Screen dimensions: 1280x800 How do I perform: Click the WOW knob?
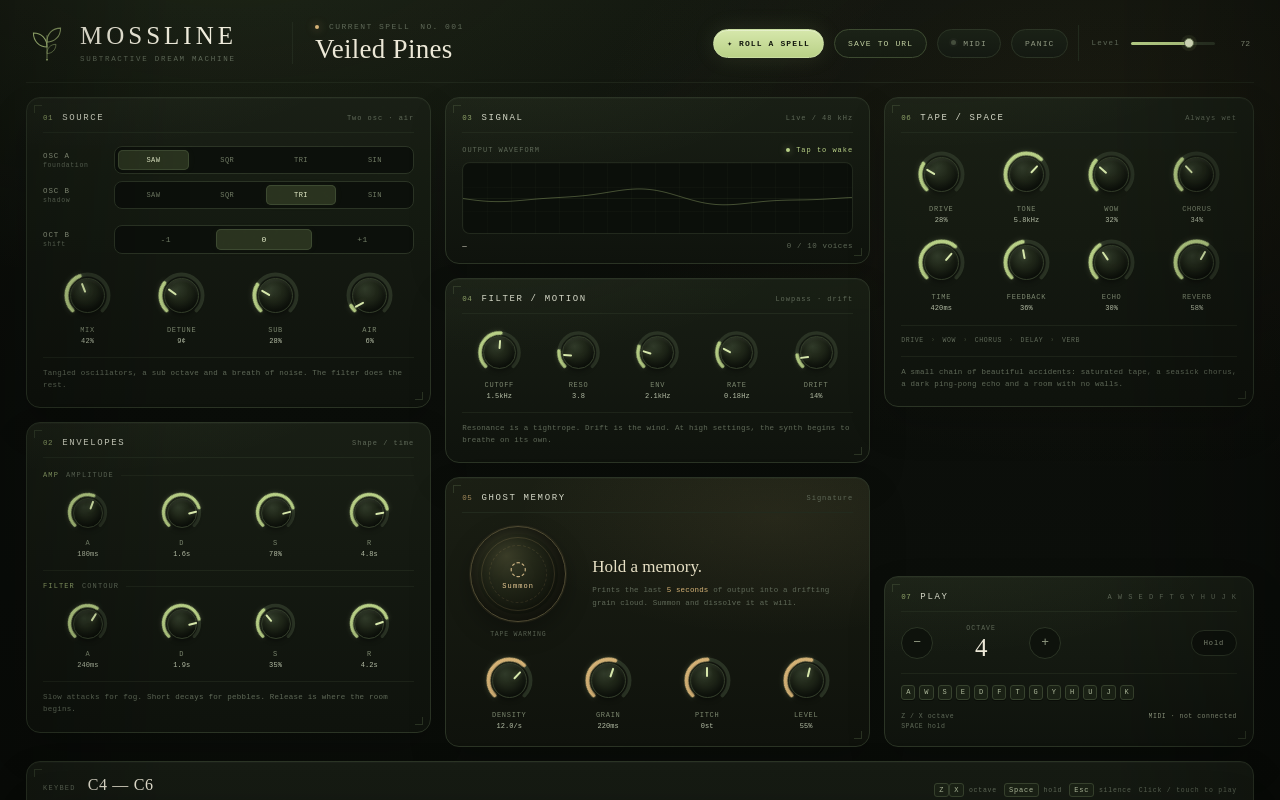[x=1111, y=174]
